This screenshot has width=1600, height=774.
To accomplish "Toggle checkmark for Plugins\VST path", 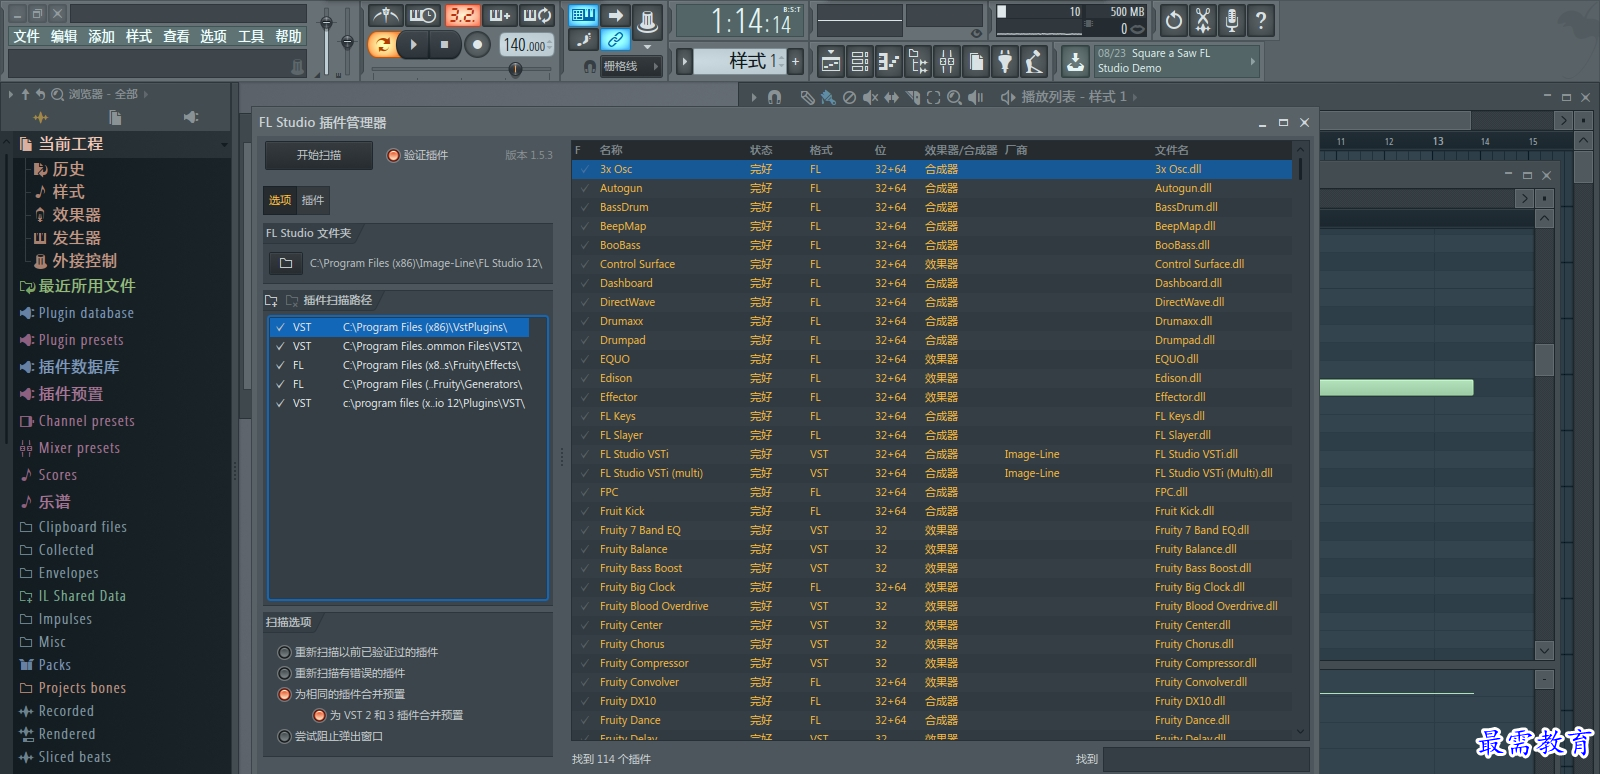I will click(x=281, y=403).
